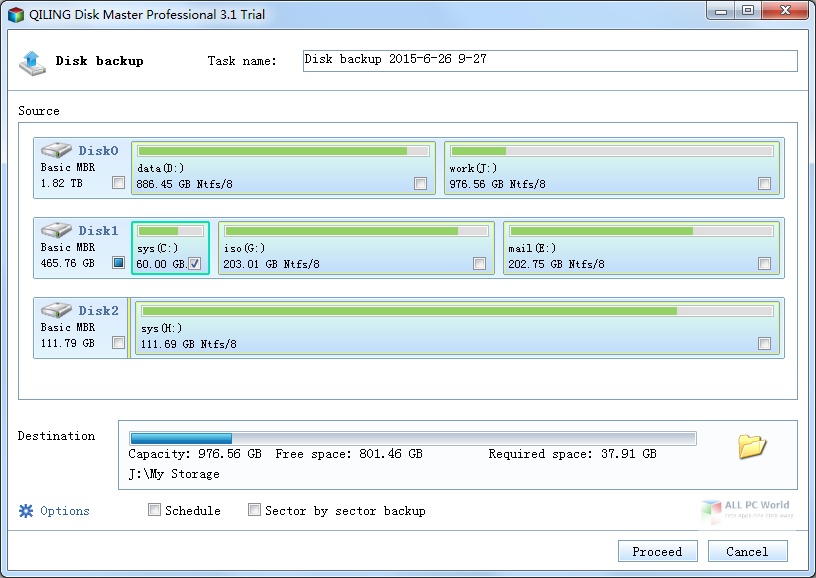Click the Disk2 label text
Image resolution: width=816 pixels, height=578 pixels.
(x=98, y=311)
